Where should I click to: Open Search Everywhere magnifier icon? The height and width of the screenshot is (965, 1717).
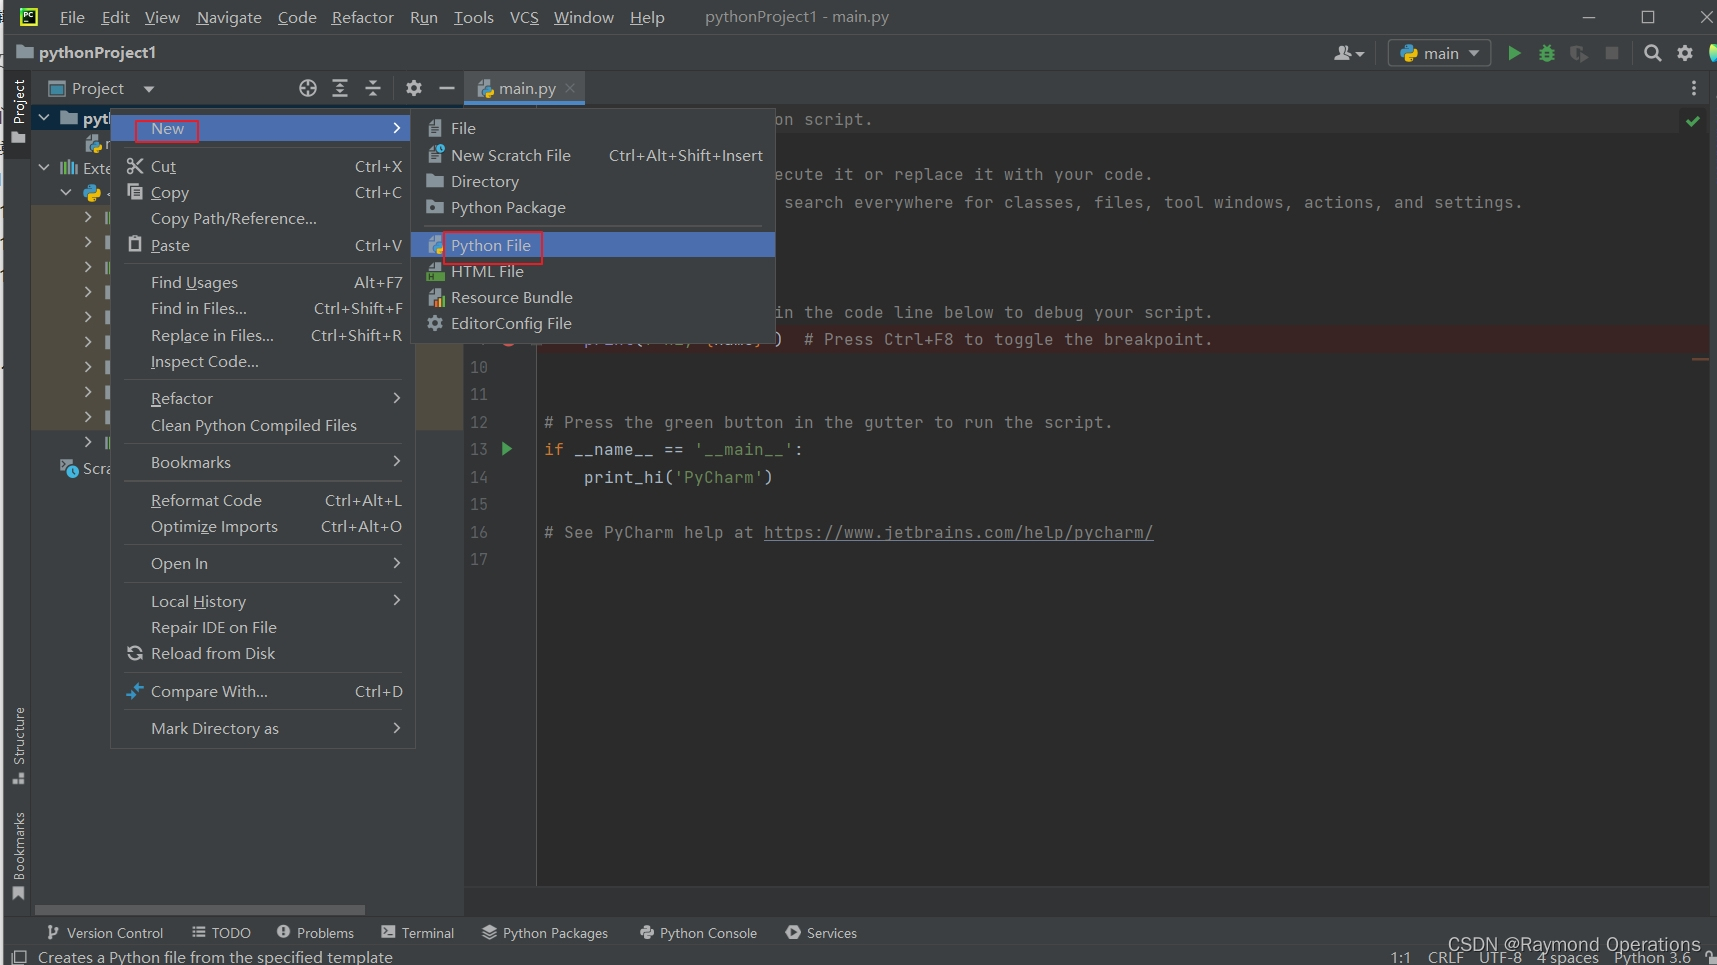click(x=1652, y=53)
